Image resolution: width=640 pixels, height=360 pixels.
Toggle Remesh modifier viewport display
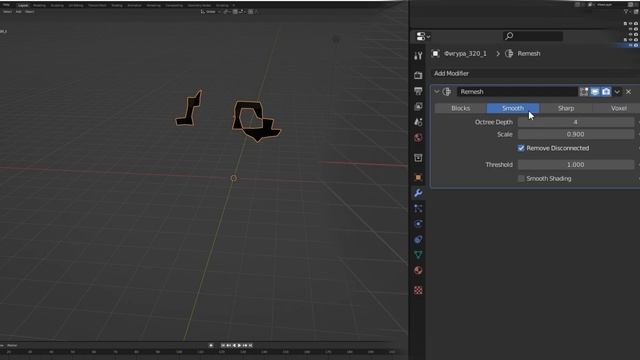pos(595,92)
